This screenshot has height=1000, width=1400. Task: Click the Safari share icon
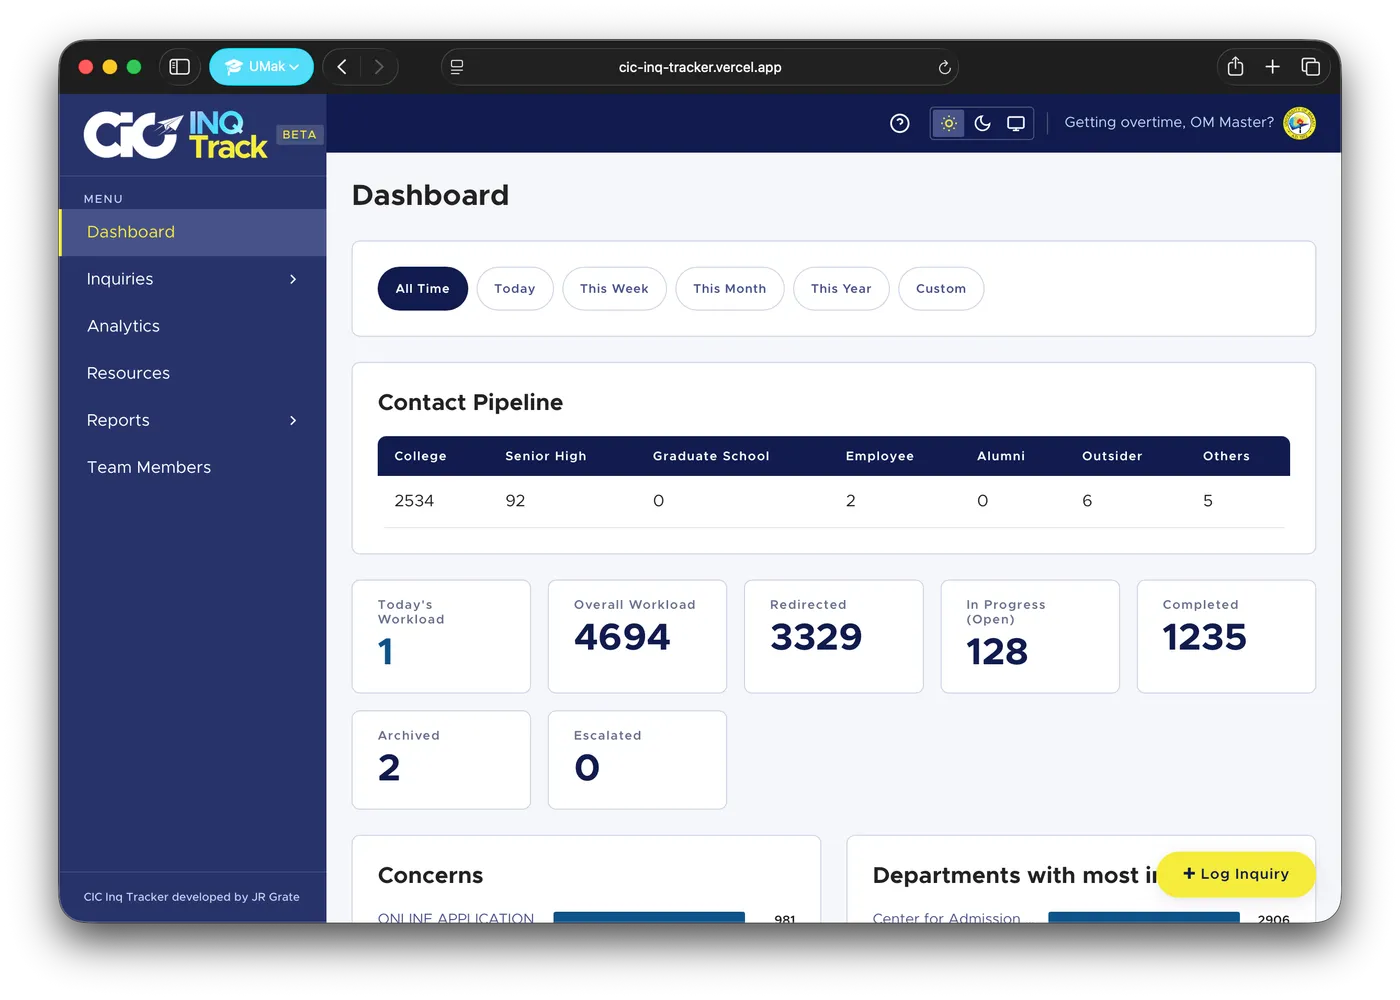point(1235,66)
